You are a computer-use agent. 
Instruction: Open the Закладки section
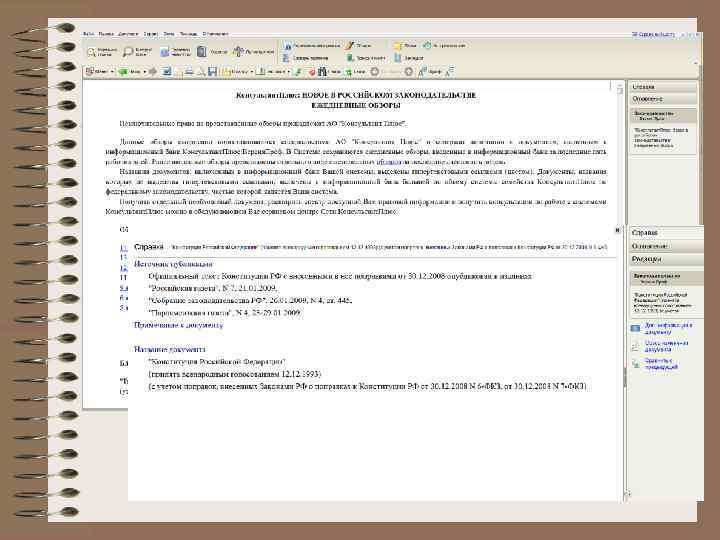(409, 58)
